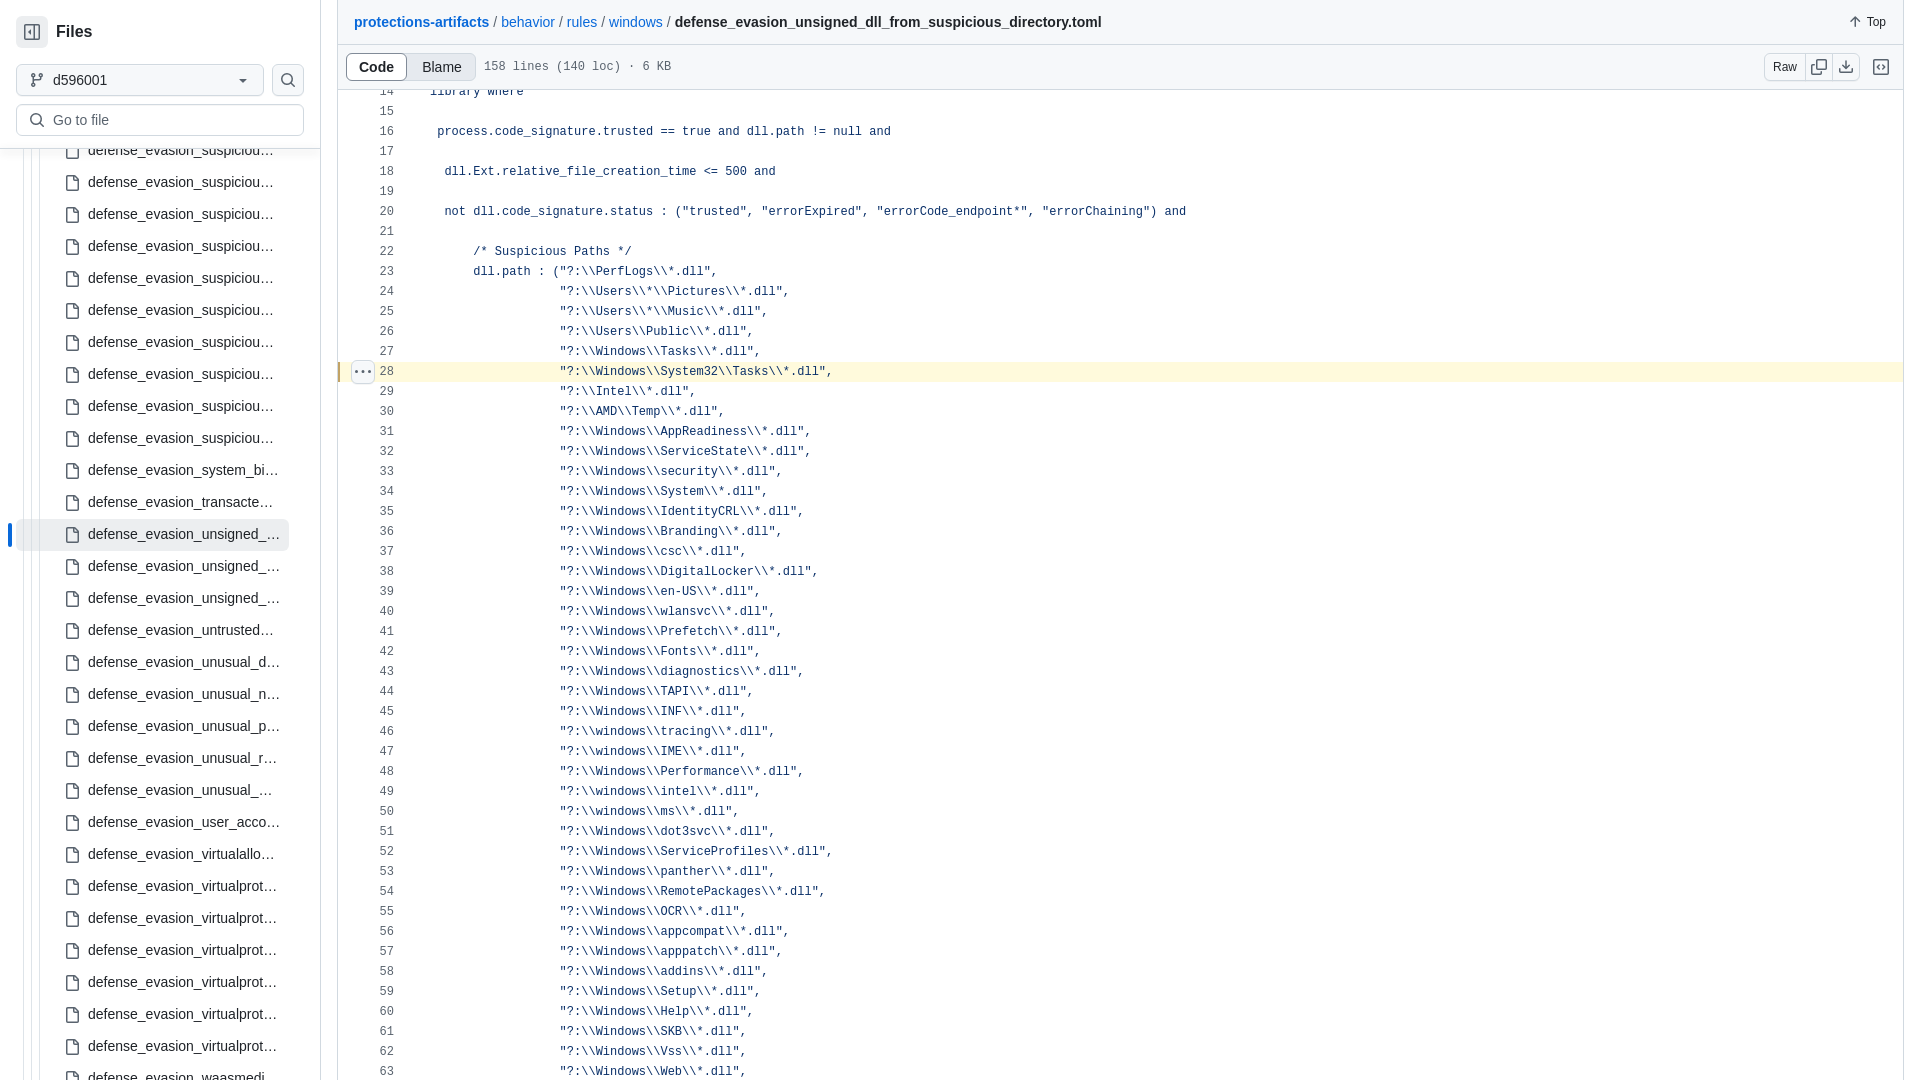The width and height of the screenshot is (1920, 1080).
Task: Click file icon beside defense_evasion_unusual_p…
Action: pos(72,727)
